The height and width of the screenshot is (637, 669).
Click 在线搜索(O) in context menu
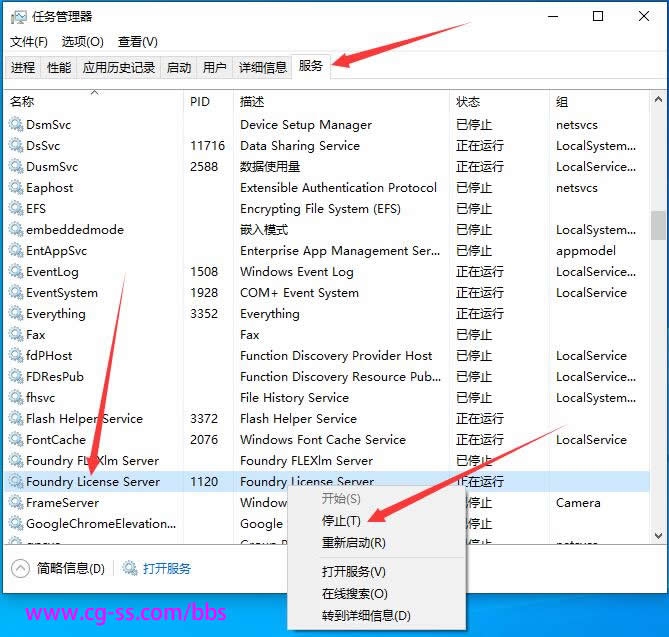(354, 594)
